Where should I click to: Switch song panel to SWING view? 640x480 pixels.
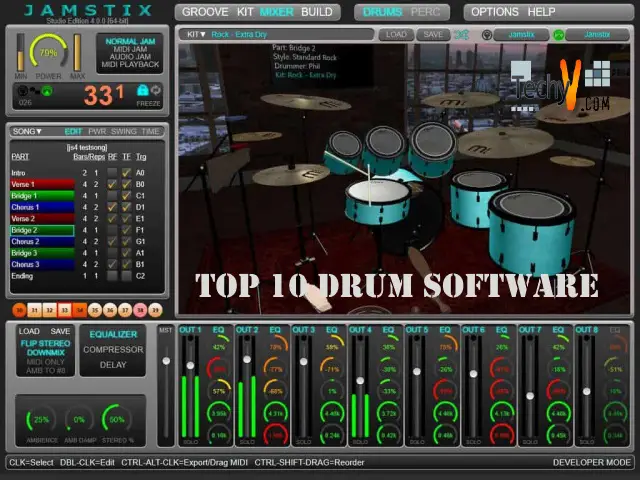(x=123, y=131)
